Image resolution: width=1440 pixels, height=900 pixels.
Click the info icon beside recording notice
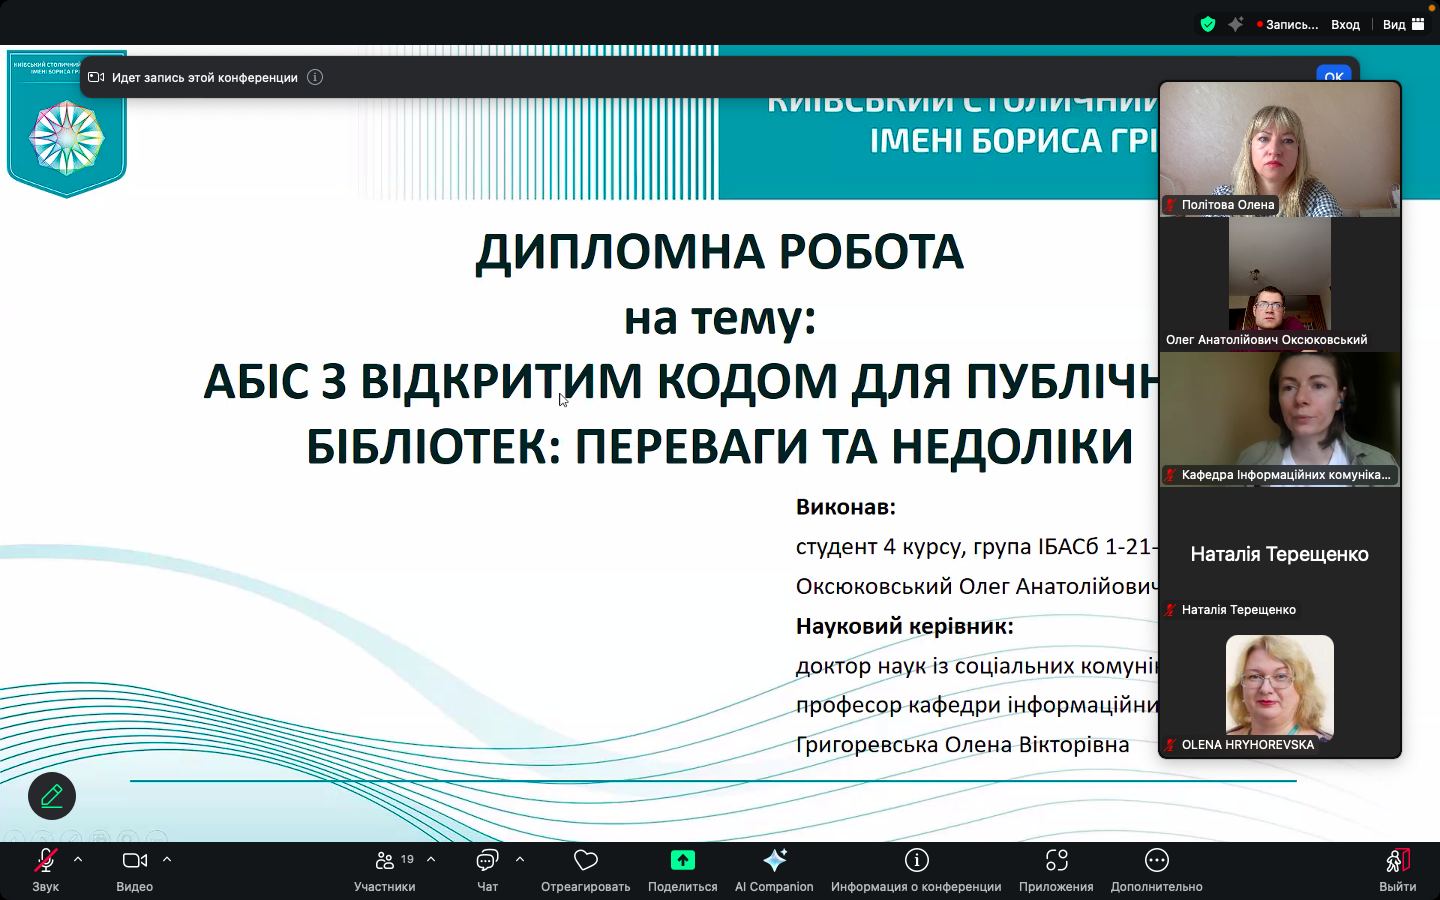(315, 77)
